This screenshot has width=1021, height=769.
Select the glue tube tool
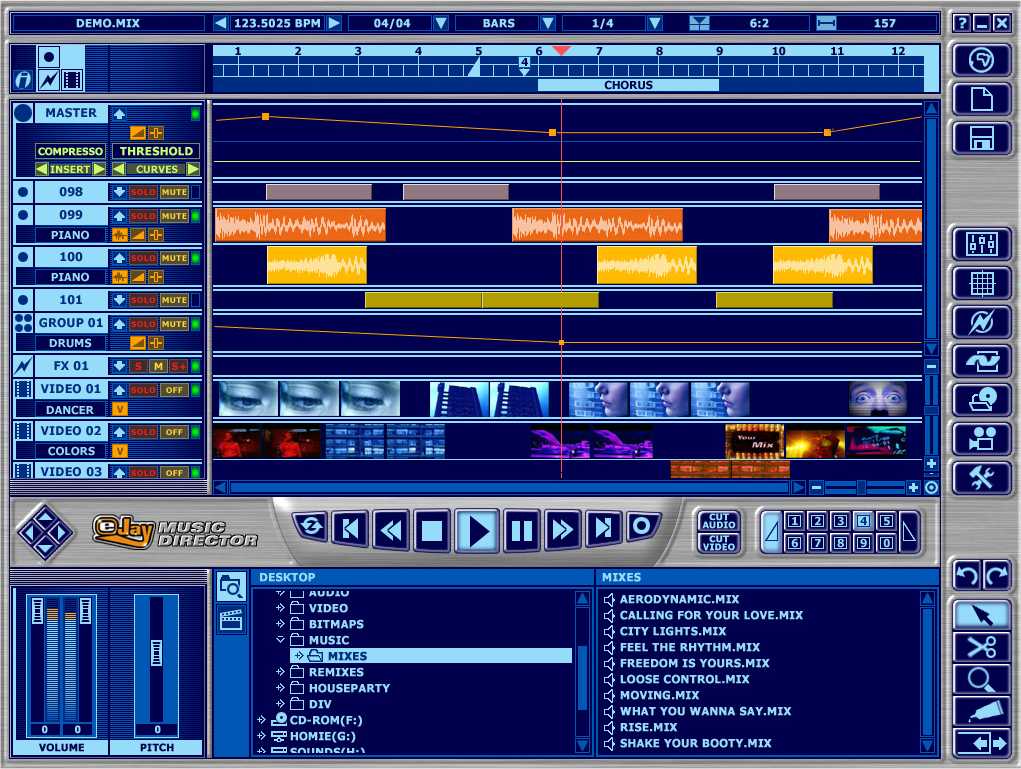(x=981, y=712)
